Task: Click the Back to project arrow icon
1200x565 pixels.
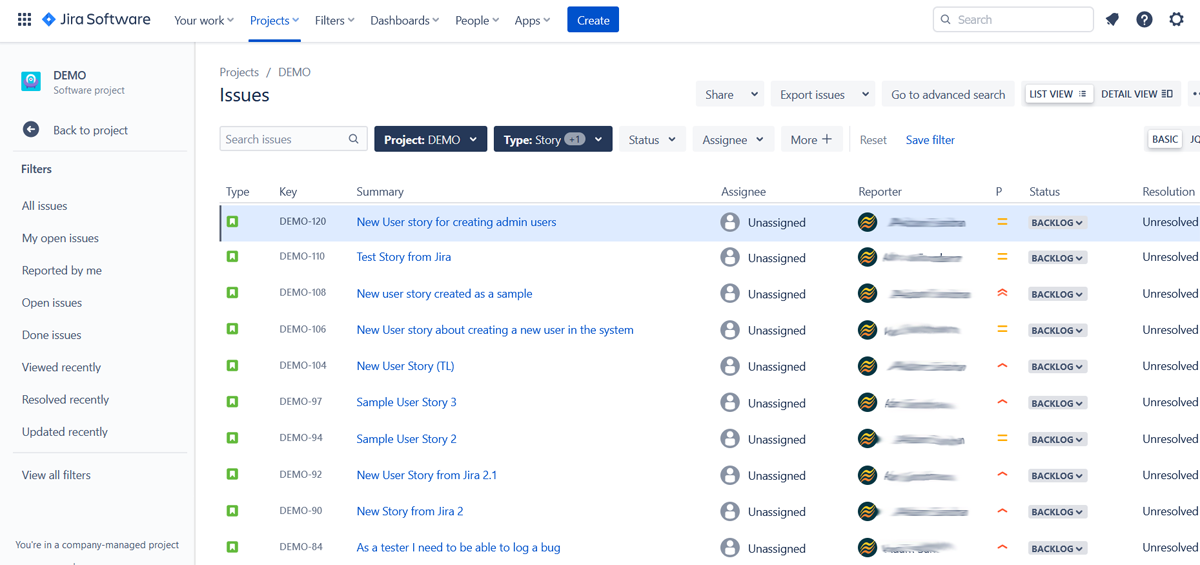Action: click(31, 130)
